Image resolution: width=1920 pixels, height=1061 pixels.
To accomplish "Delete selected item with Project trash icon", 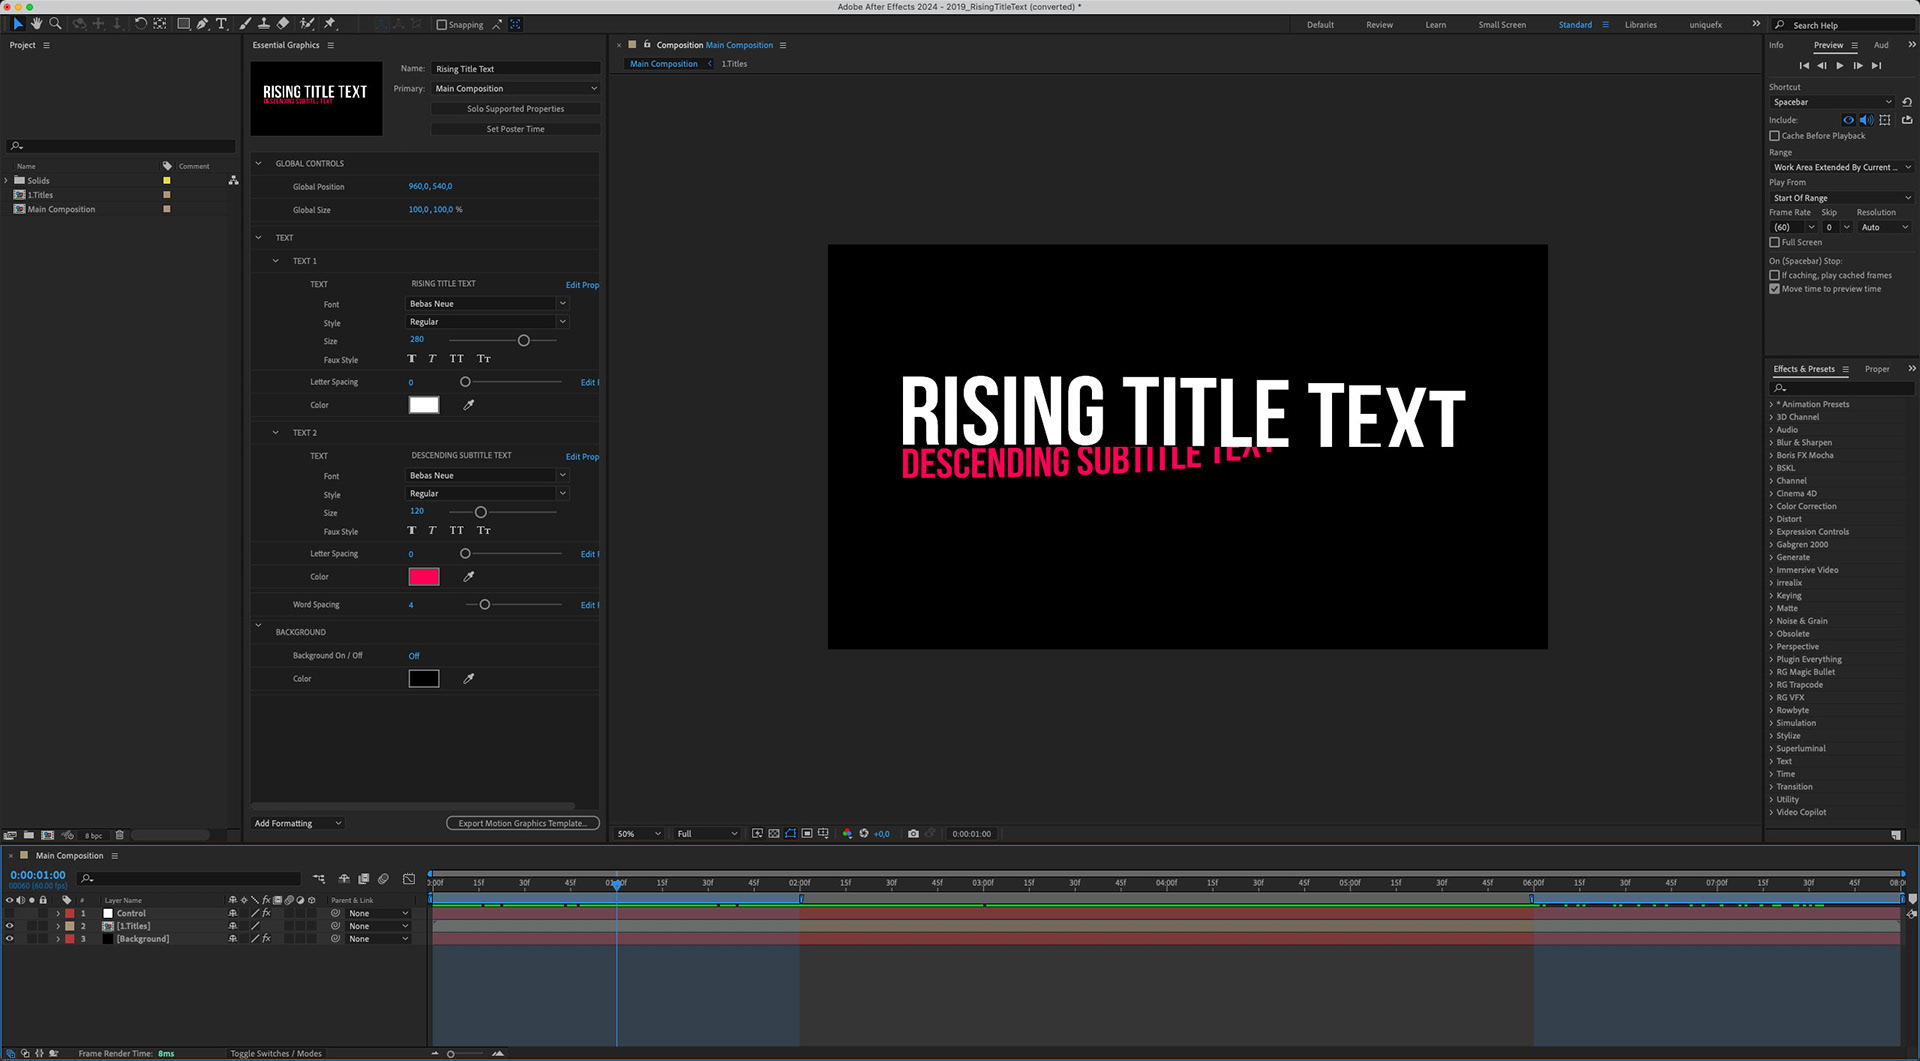I will point(120,835).
